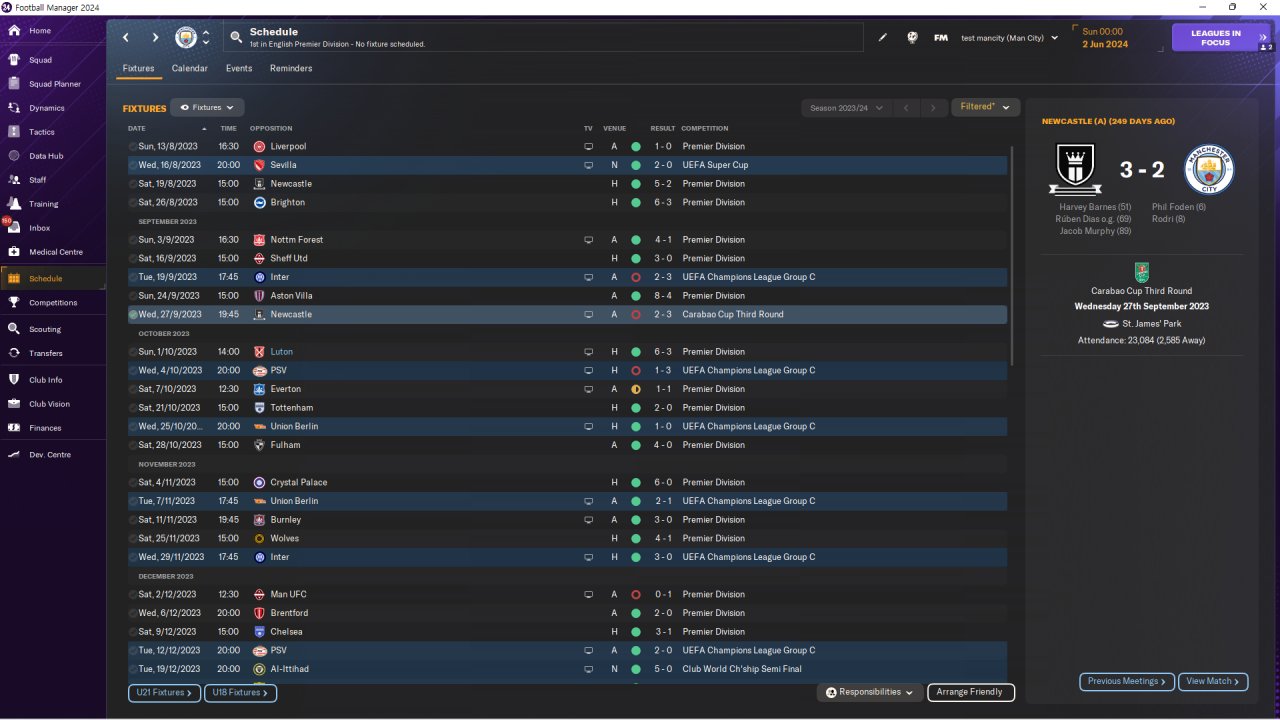Open the Competitions trophy icon

pyautogui.click(x=14, y=302)
